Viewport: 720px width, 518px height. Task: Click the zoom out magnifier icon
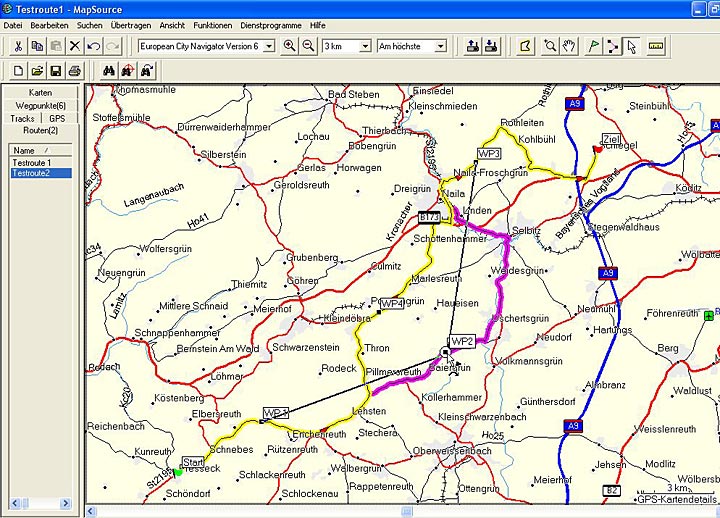(308, 46)
